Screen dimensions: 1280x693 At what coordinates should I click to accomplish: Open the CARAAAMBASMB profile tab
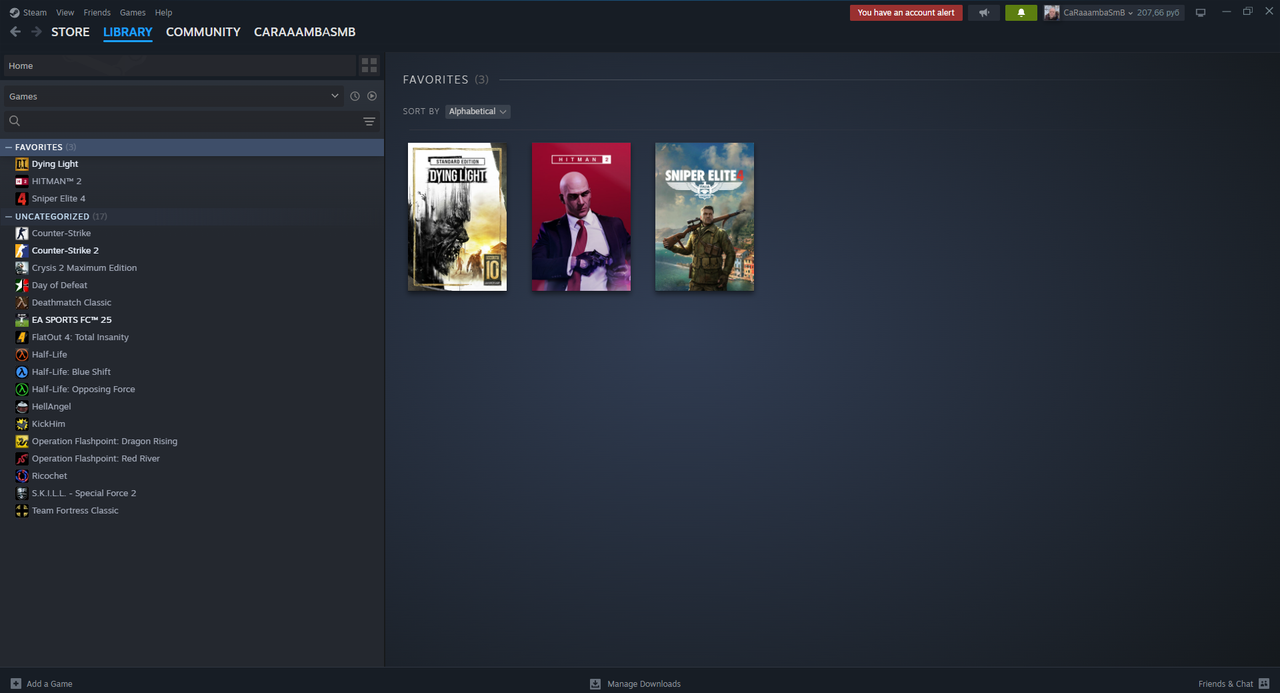coord(305,32)
